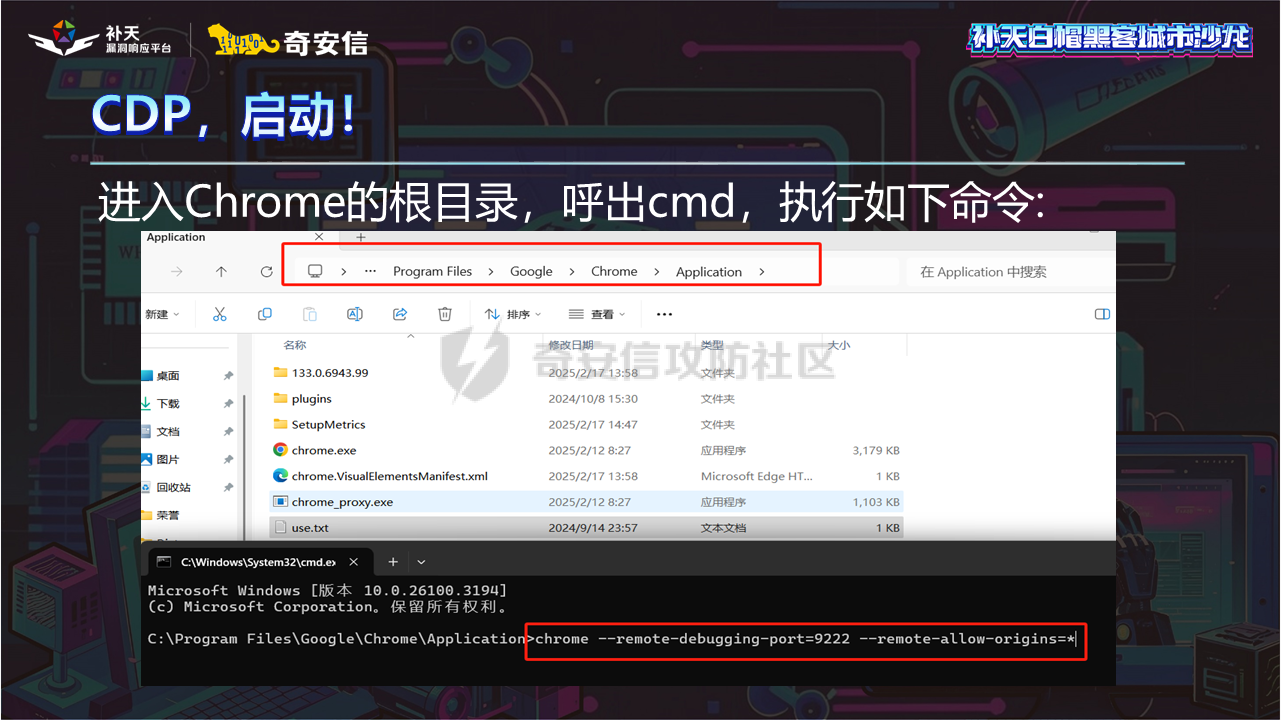Screen dimensions: 1281x720
Task: Click the 文本文档 type of use.txt
Action: click(x=723, y=527)
